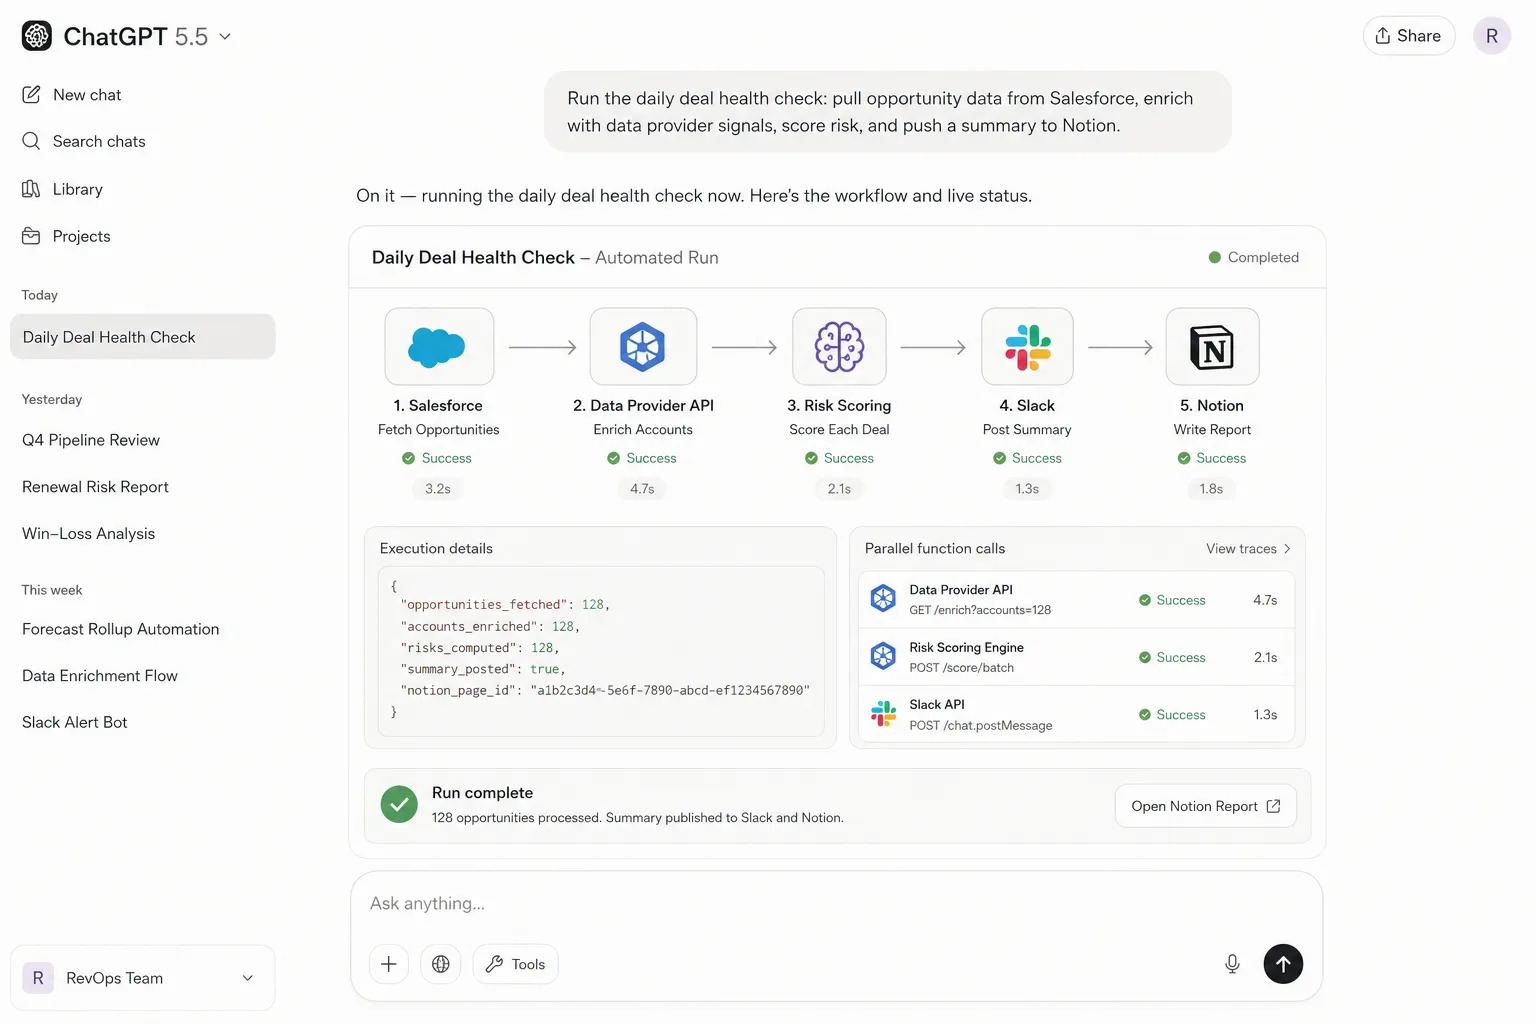Click POST /chat.postMessage endpoint text
The width and height of the screenshot is (1536, 1024).
pyautogui.click(x=981, y=726)
